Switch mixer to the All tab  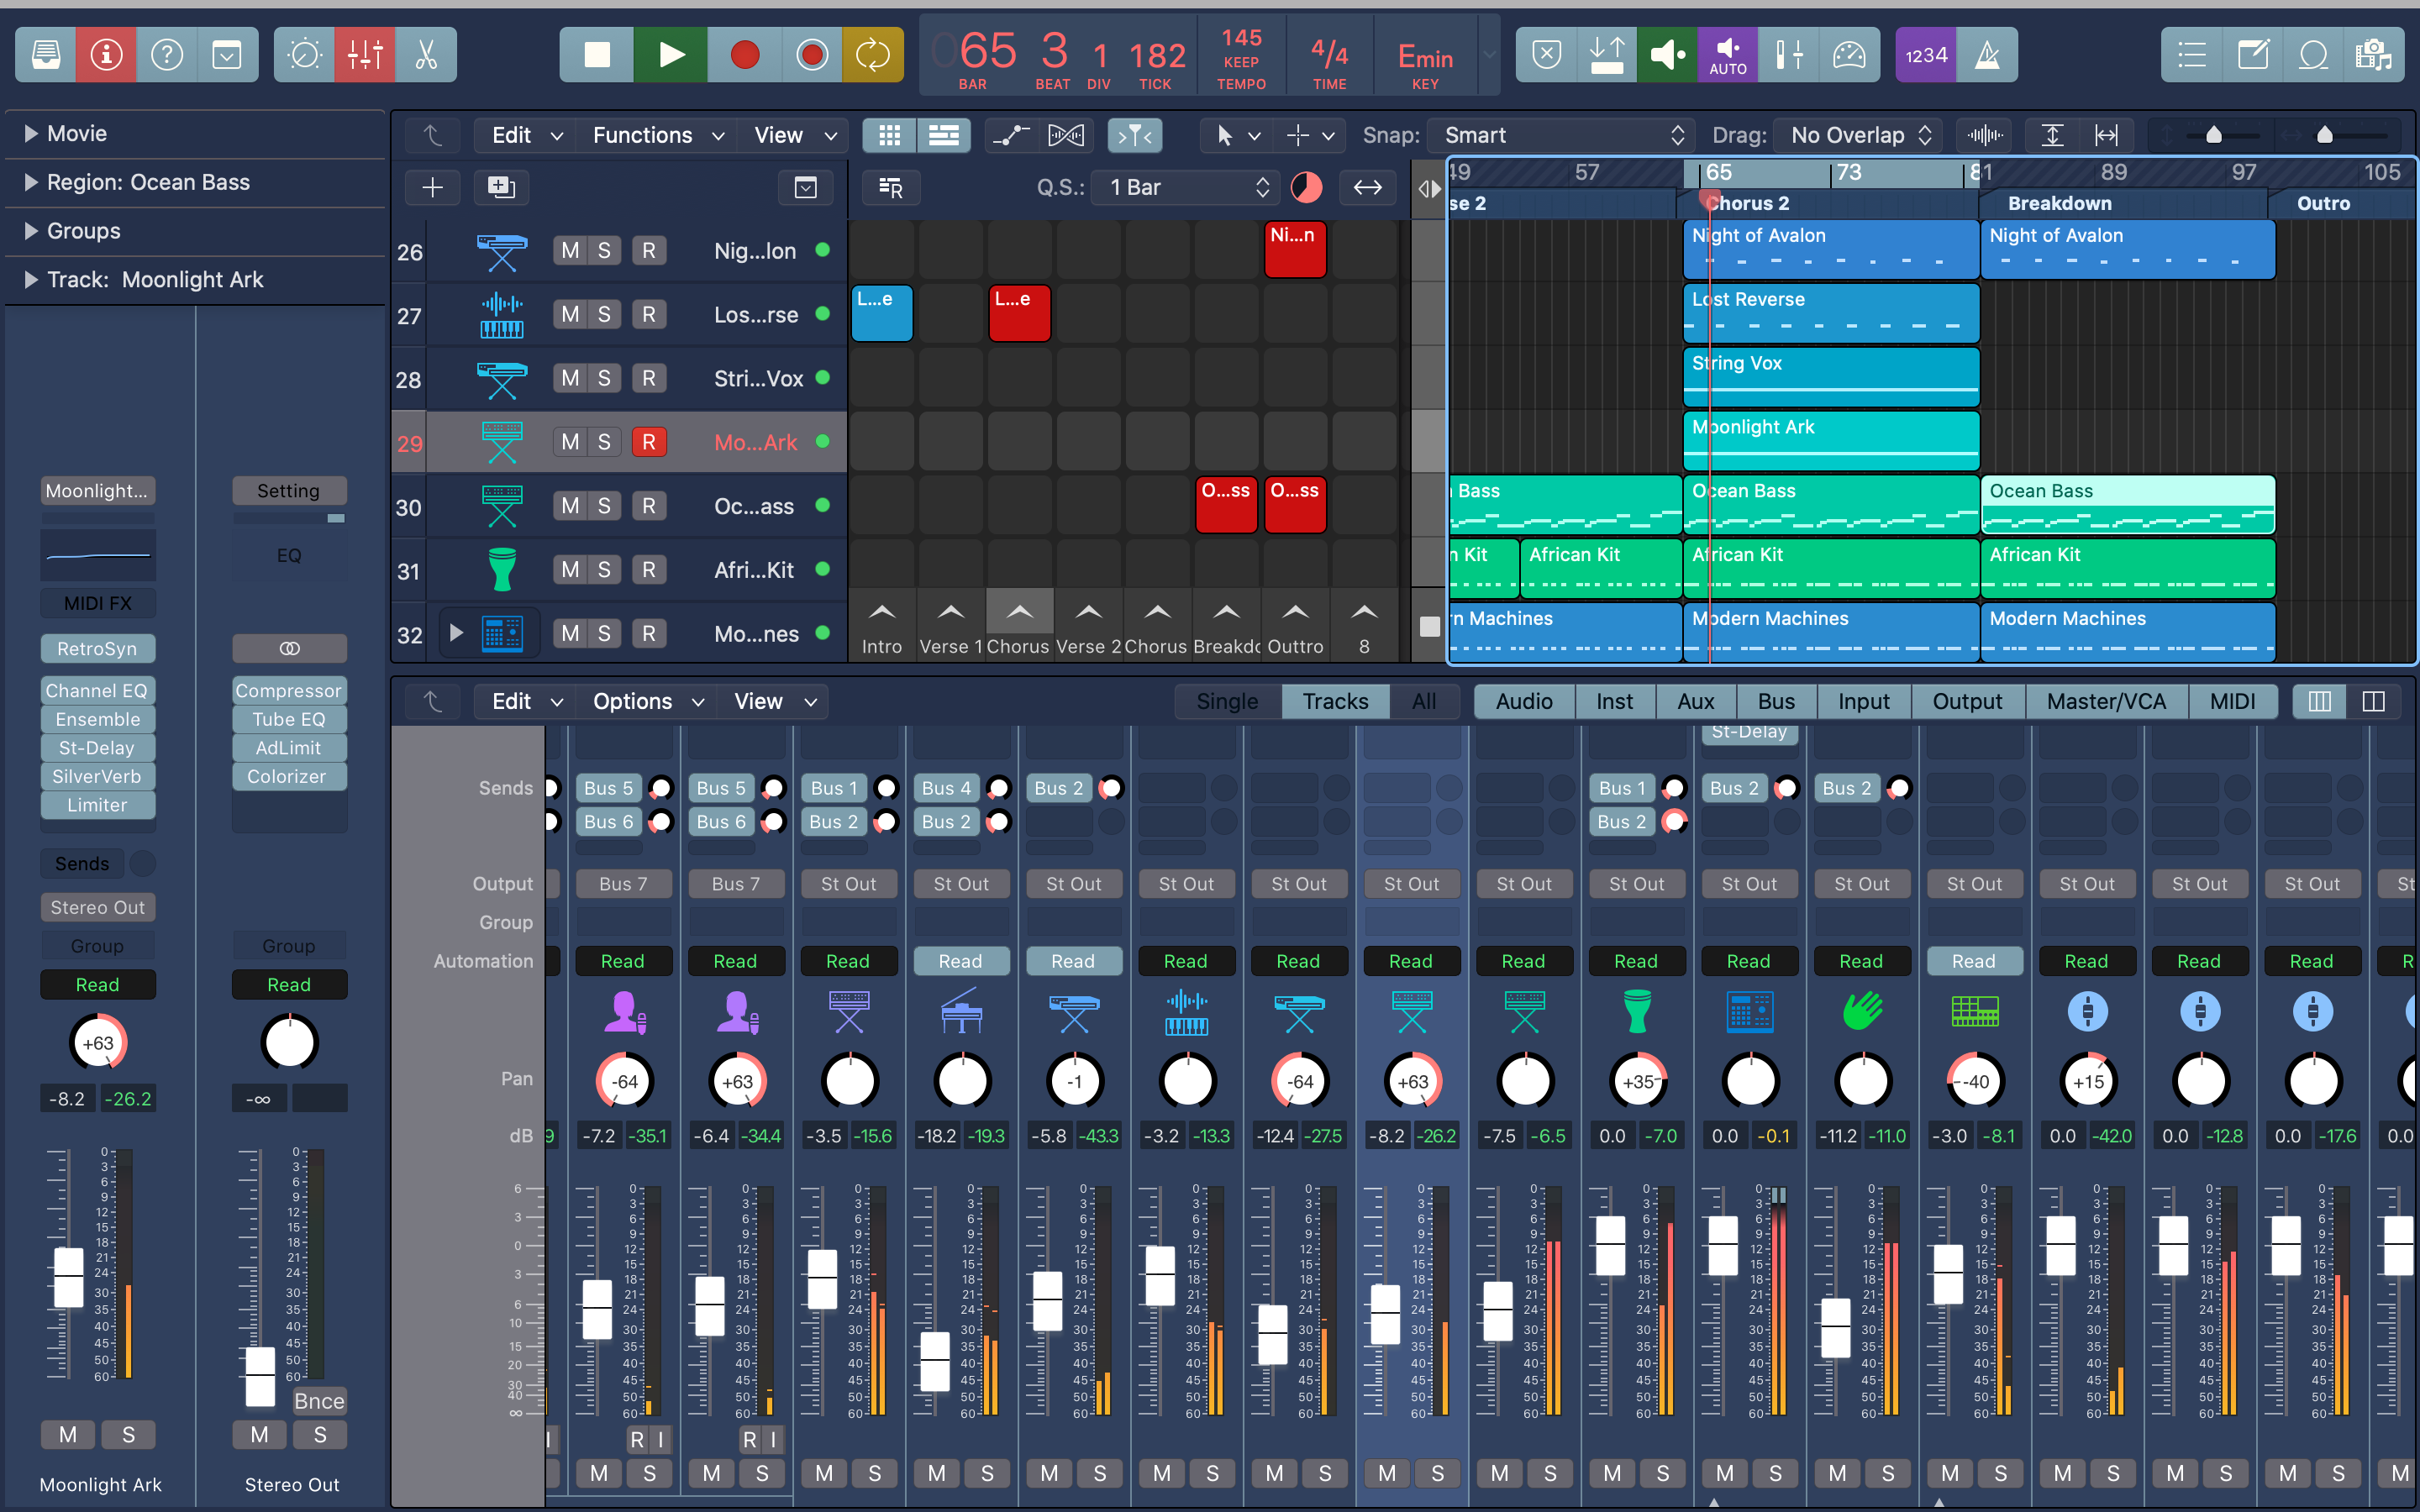[x=1423, y=701]
